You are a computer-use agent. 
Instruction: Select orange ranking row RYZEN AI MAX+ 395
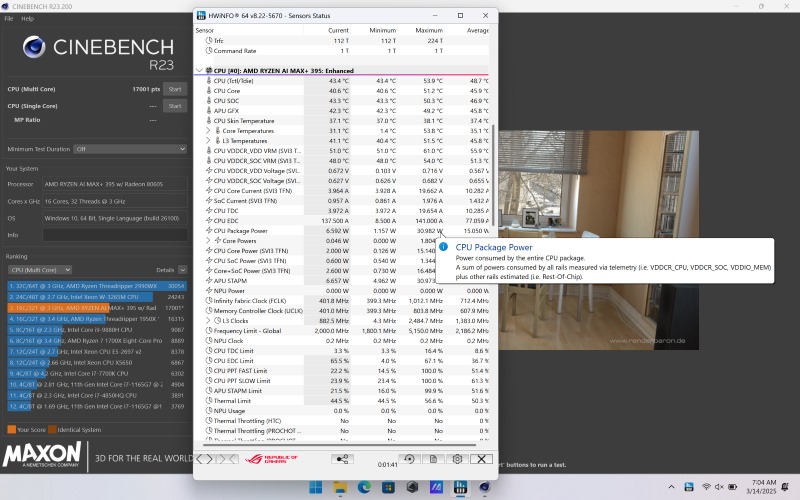(97, 308)
